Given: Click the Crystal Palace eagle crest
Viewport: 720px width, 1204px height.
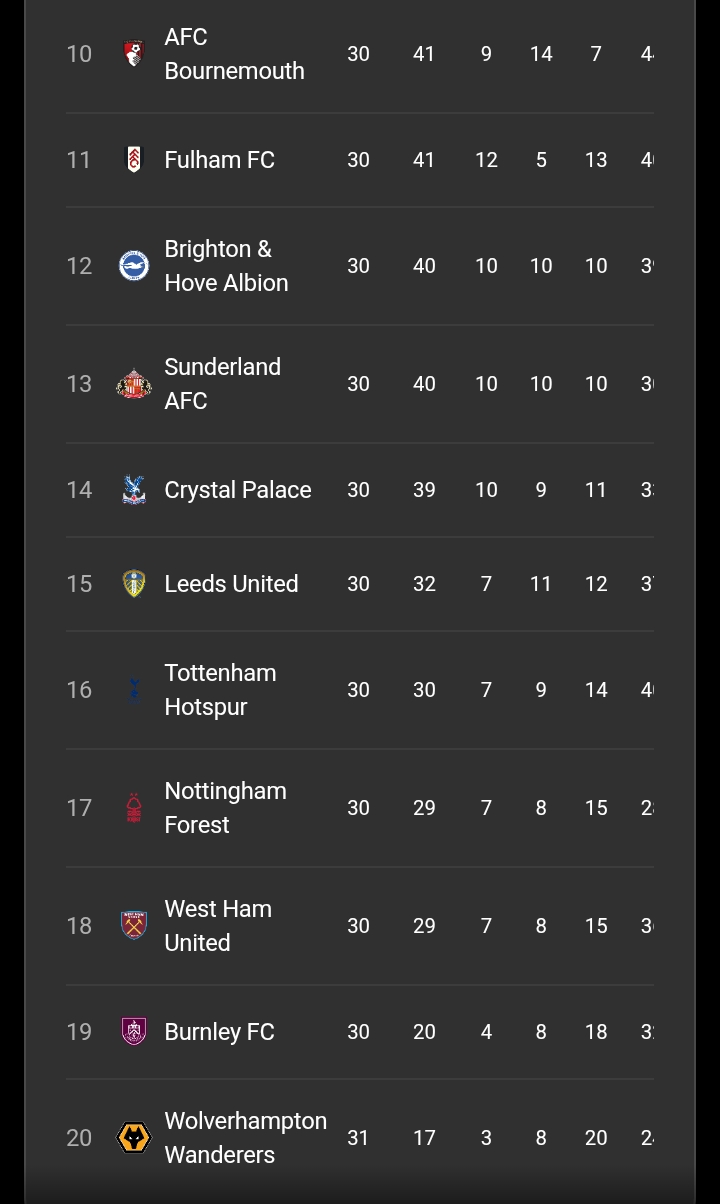Looking at the screenshot, I should 133,490.
